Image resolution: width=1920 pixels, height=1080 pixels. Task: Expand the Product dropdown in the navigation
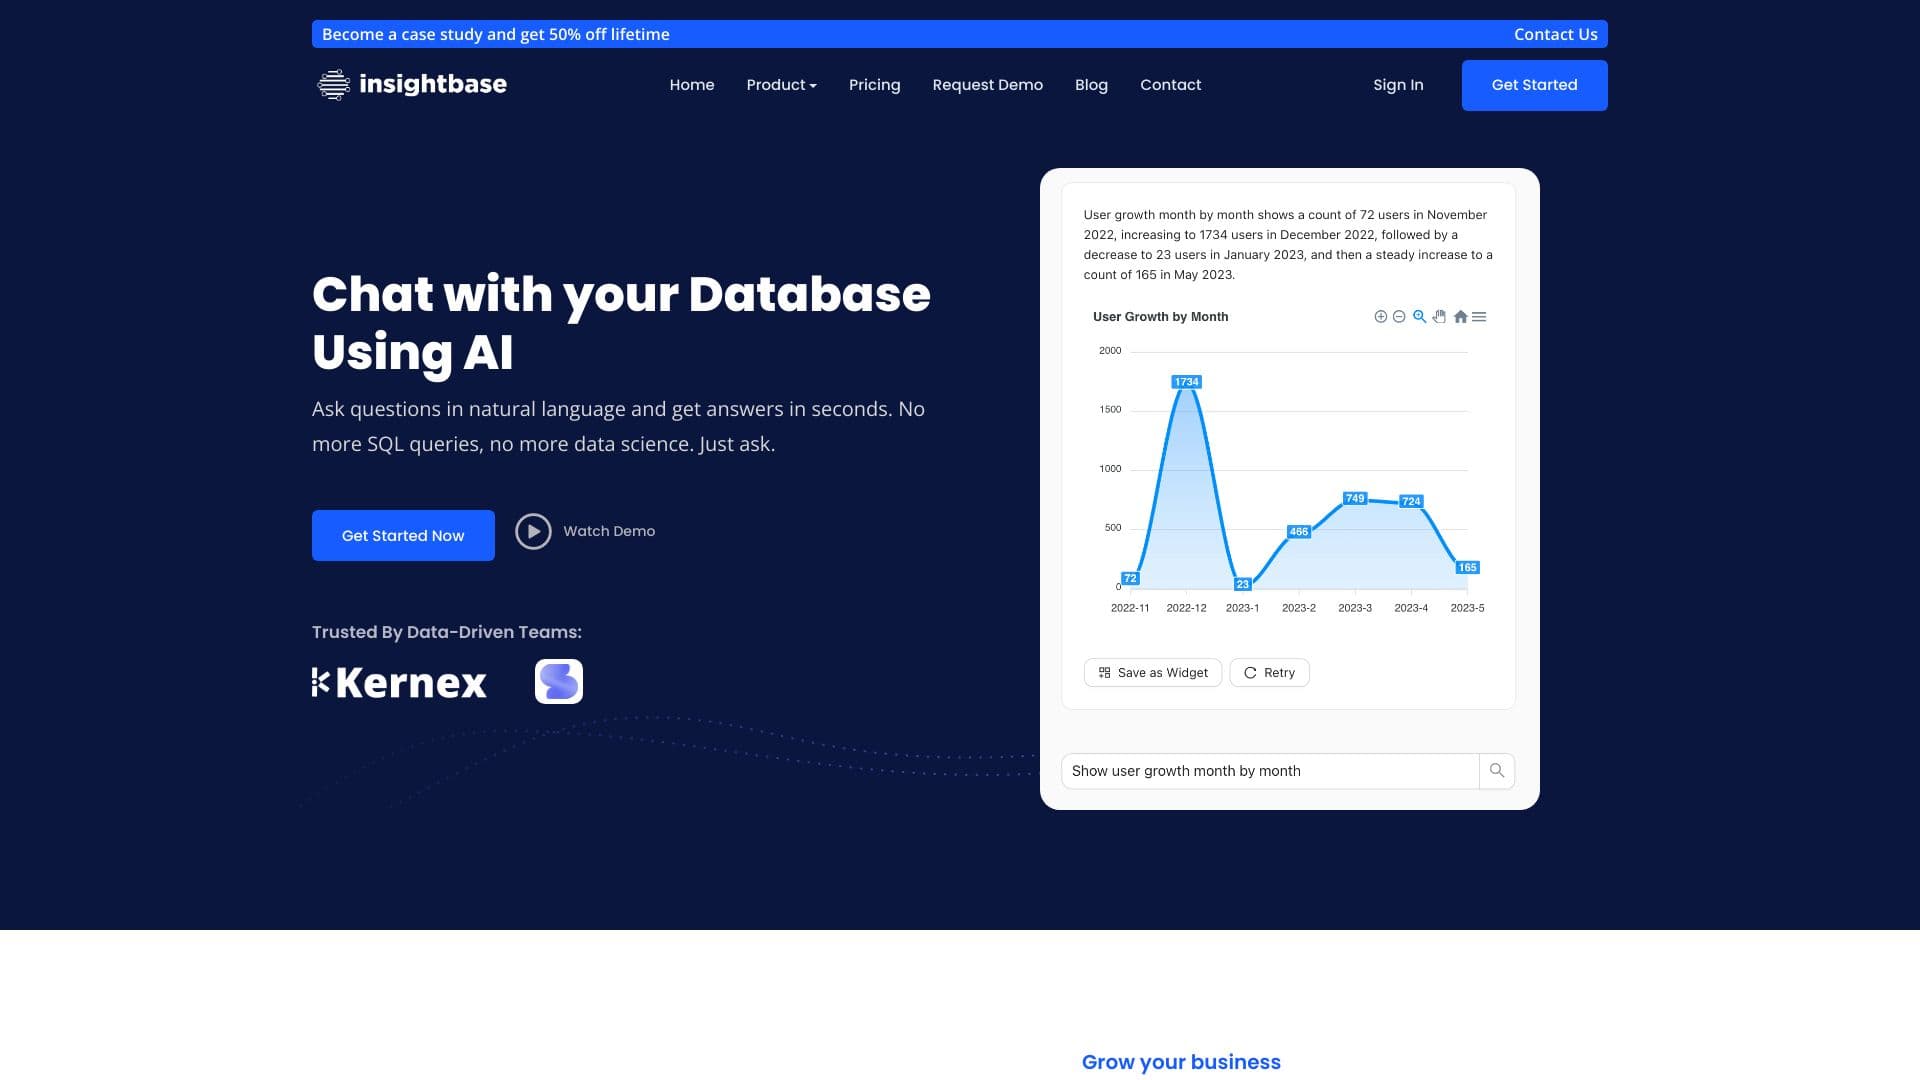[x=781, y=85]
